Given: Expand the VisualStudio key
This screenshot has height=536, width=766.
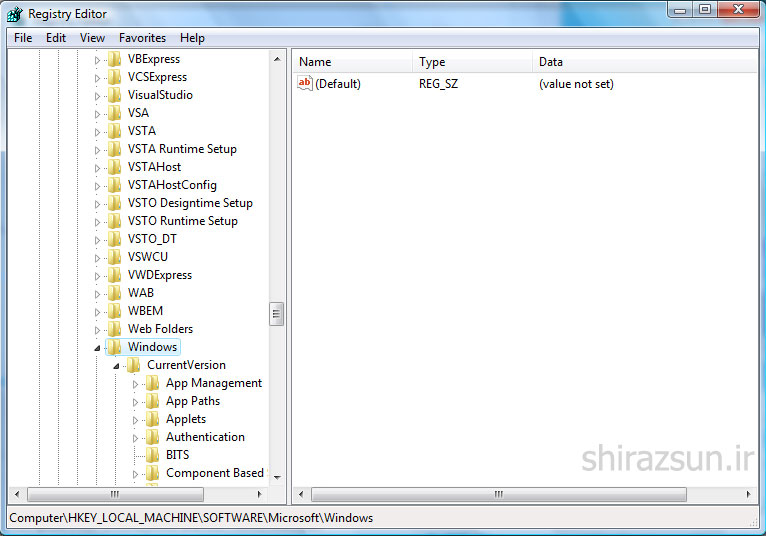Looking at the screenshot, I should tap(97, 96).
